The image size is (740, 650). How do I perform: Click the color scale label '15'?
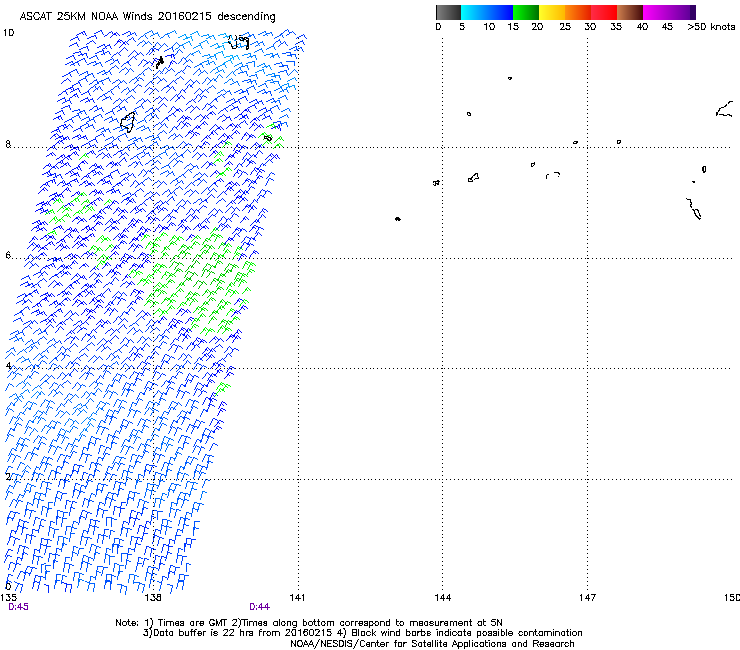point(513,27)
